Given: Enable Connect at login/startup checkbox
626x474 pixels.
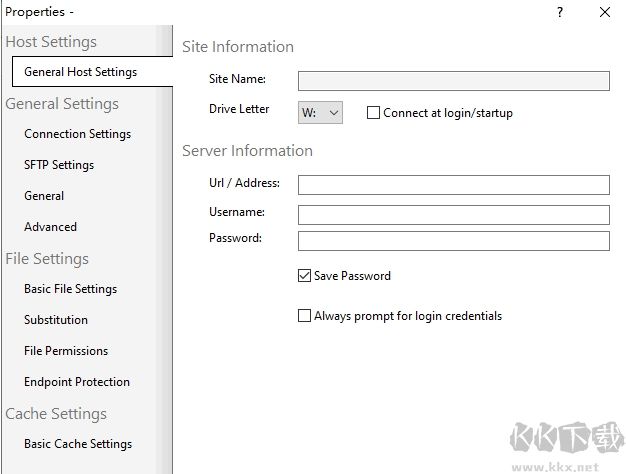Looking at the screenshot, I should (374, 113).
